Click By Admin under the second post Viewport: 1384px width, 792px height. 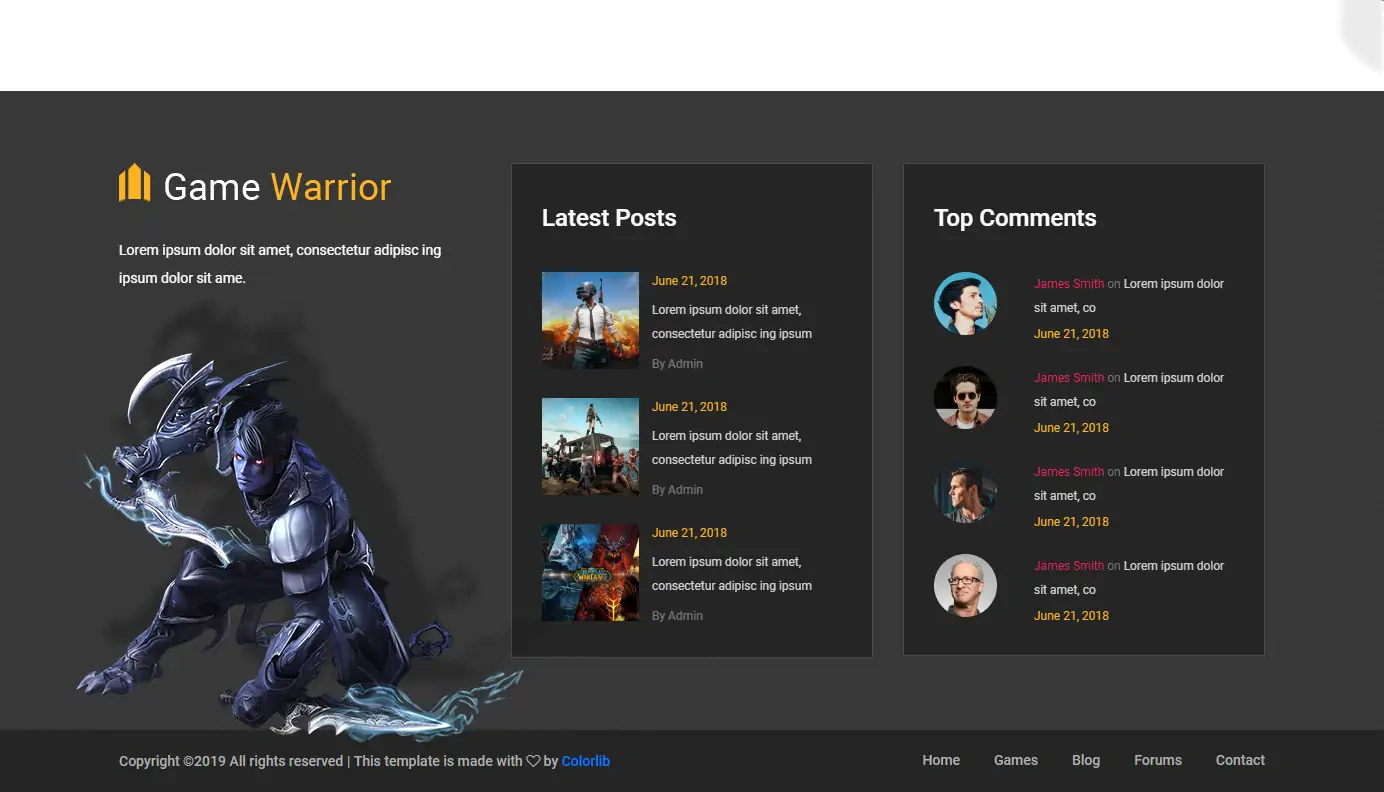coord(677,490)
